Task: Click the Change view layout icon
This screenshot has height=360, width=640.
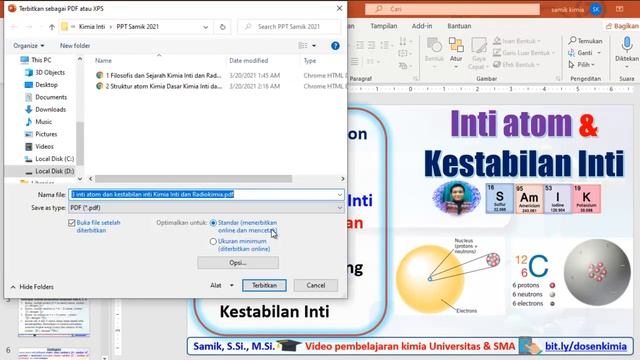Action: pos(303,46)
